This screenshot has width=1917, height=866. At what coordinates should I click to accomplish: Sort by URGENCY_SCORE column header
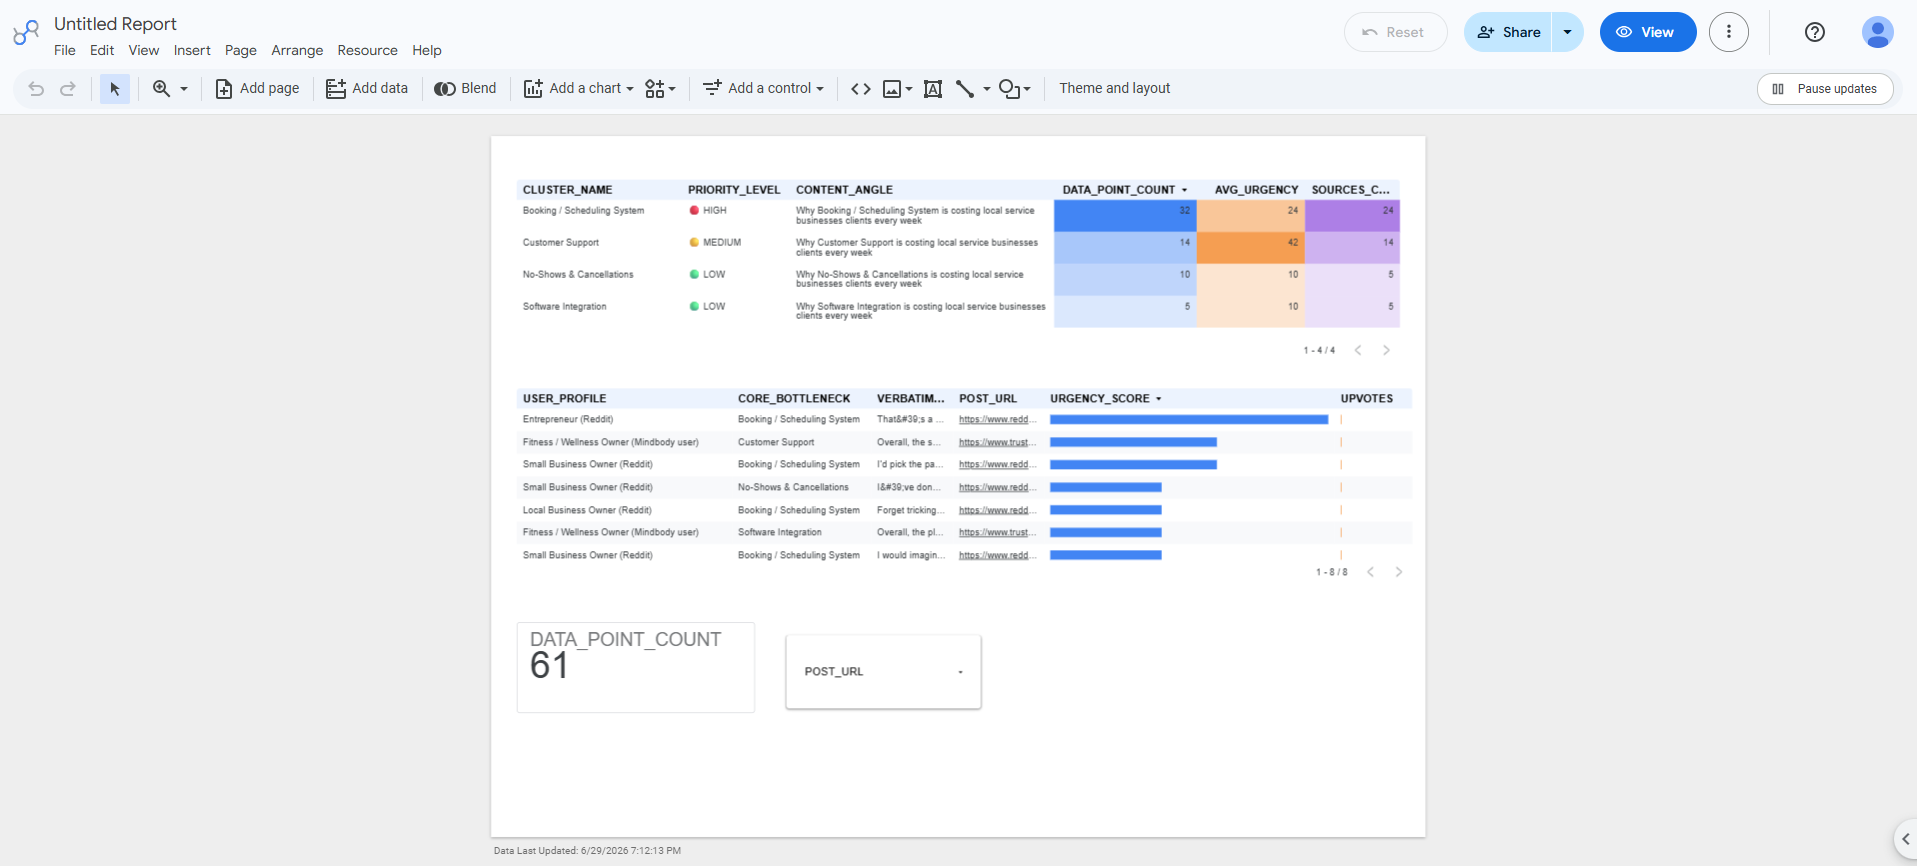1100,399
